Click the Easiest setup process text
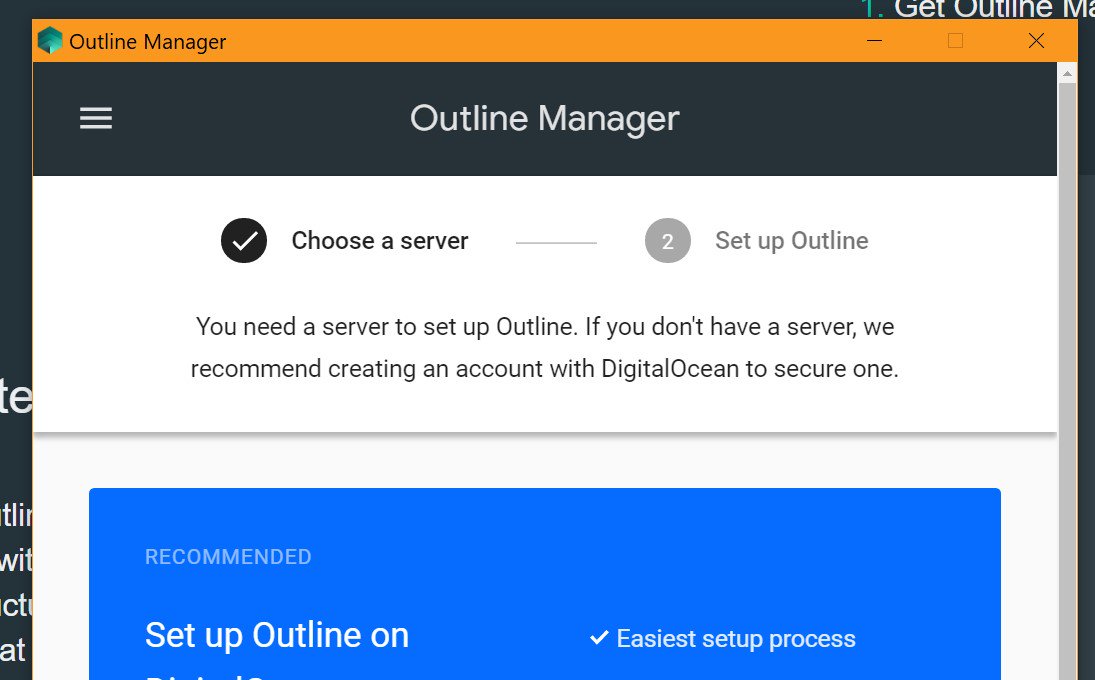1095x680 pixels. (736, 639)
